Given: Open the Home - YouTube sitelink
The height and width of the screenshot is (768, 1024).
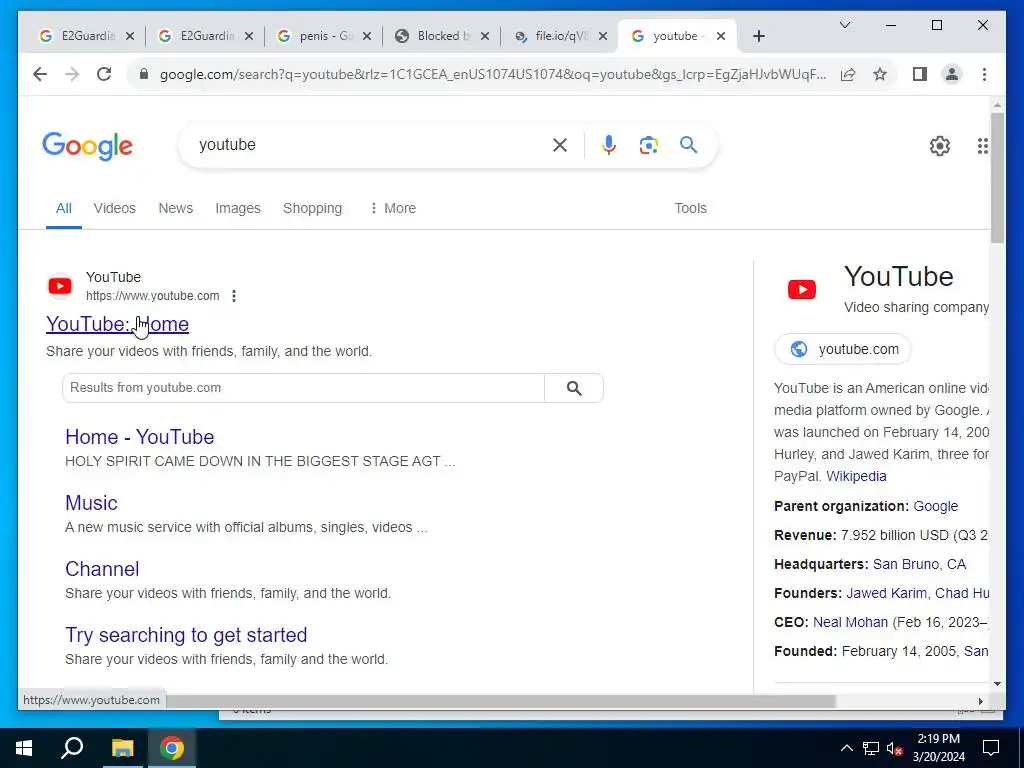Looking at the screenshot, I should pos(140,437).
